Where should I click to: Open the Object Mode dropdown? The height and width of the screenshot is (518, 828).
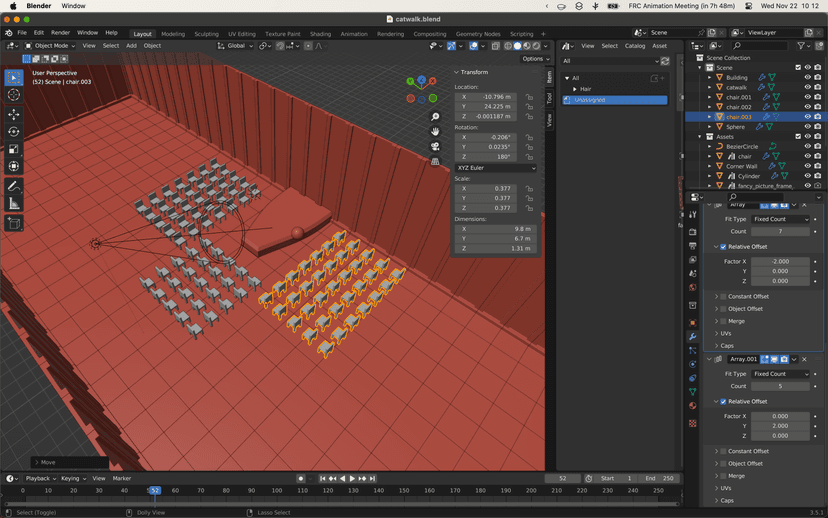point(50,45)
